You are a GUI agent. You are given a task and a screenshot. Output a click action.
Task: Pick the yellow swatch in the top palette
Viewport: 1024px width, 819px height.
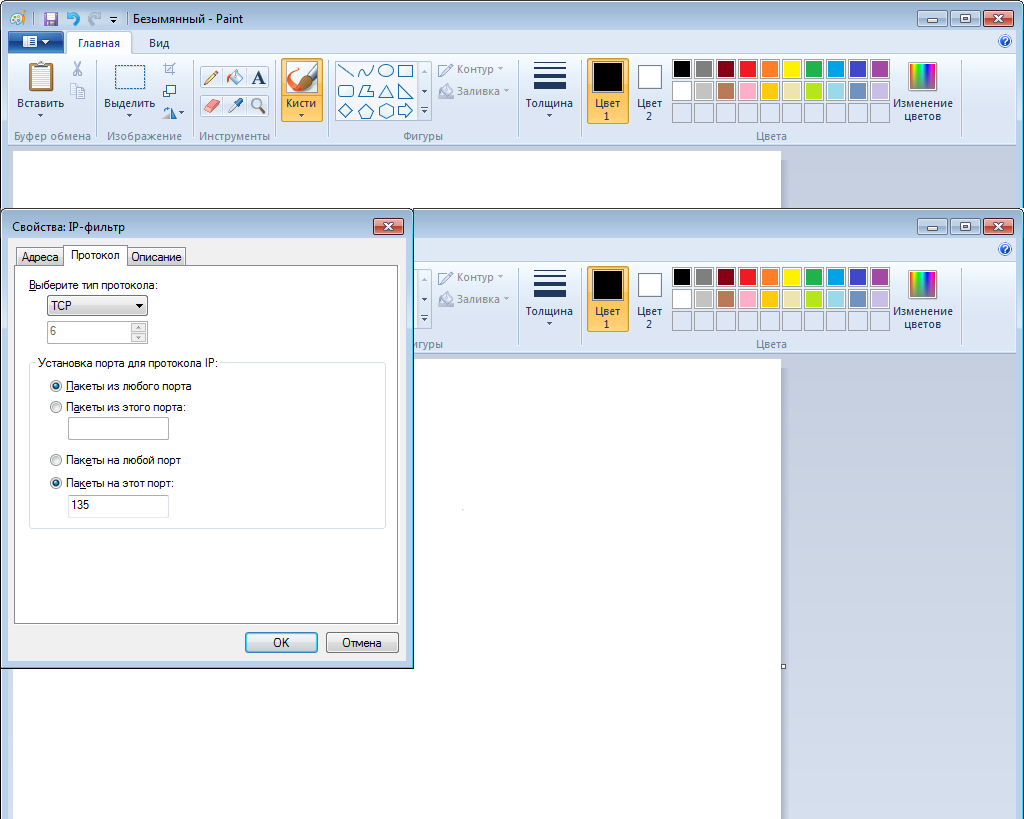(792, 69)
